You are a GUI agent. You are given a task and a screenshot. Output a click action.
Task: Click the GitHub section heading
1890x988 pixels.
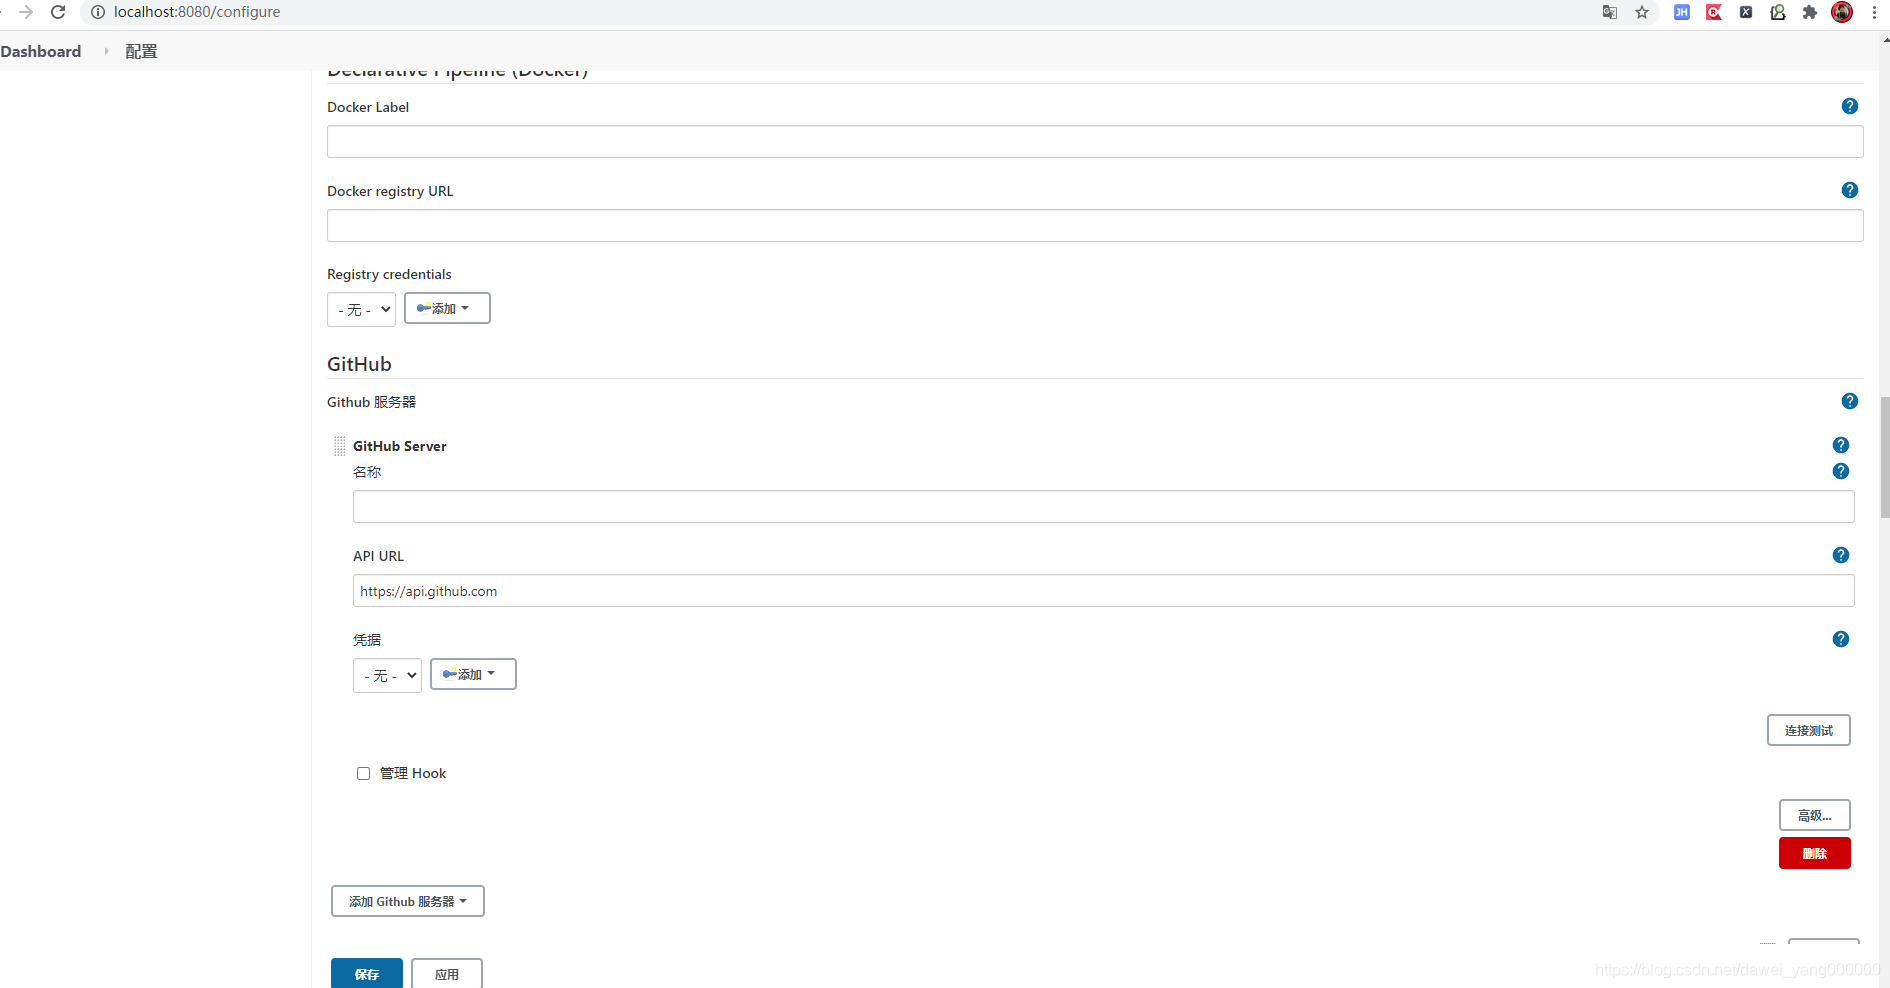[359, 364]
